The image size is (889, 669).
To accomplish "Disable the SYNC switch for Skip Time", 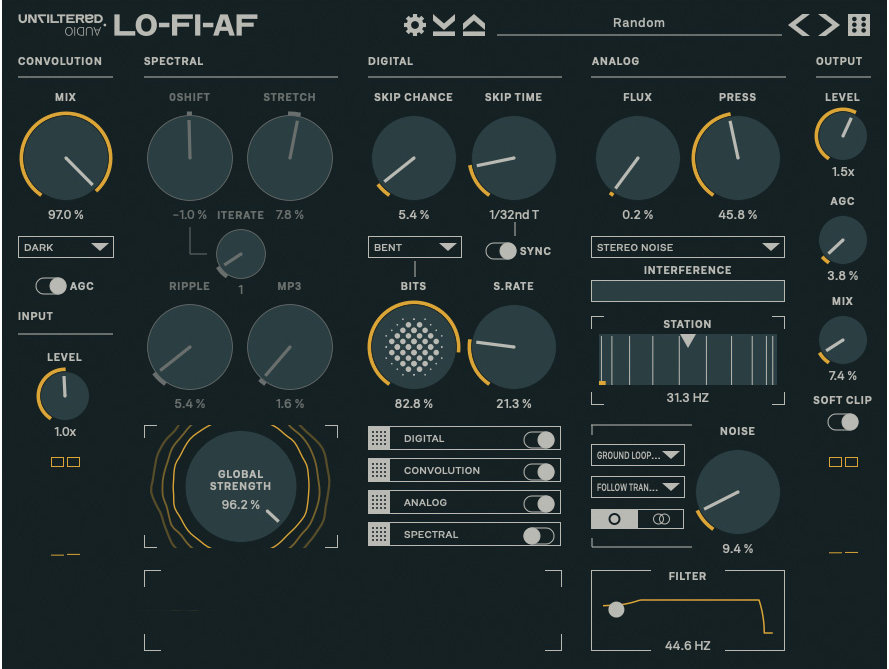I will [500, 252].
